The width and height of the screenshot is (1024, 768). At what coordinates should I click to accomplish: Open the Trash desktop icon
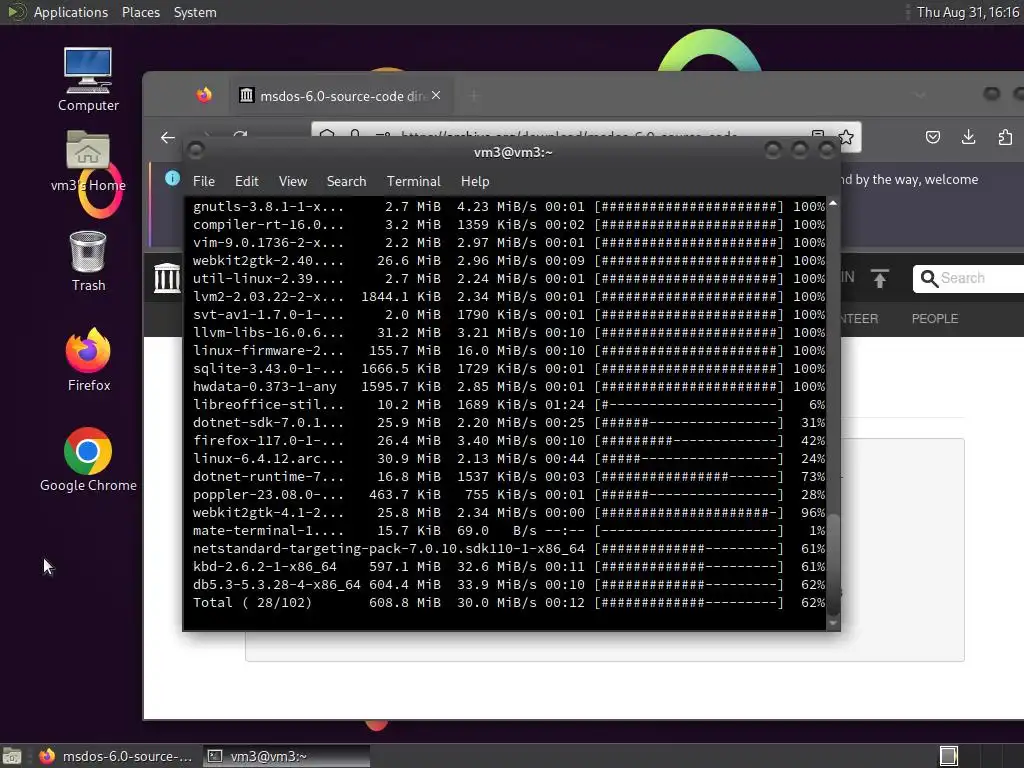click(x=88, y=261)
